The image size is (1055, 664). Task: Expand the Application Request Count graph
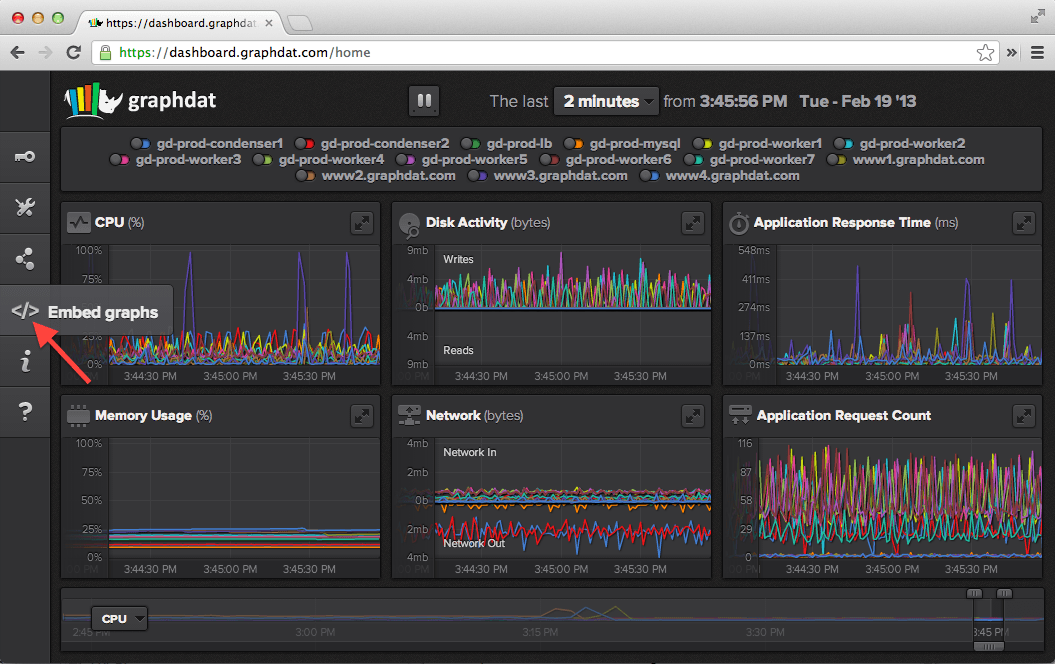coord(1023,416)
